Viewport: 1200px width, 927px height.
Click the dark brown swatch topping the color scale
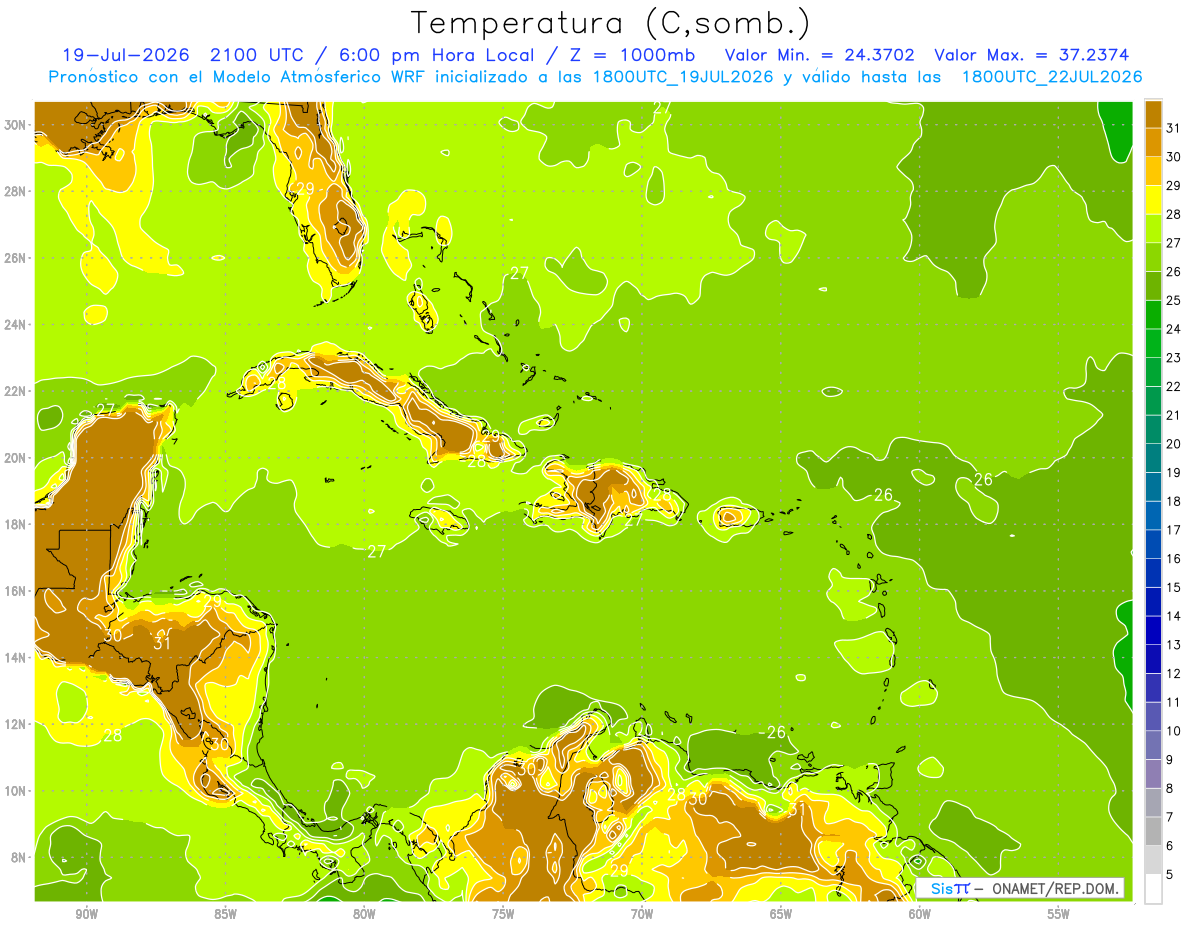tap(1153, 113)
